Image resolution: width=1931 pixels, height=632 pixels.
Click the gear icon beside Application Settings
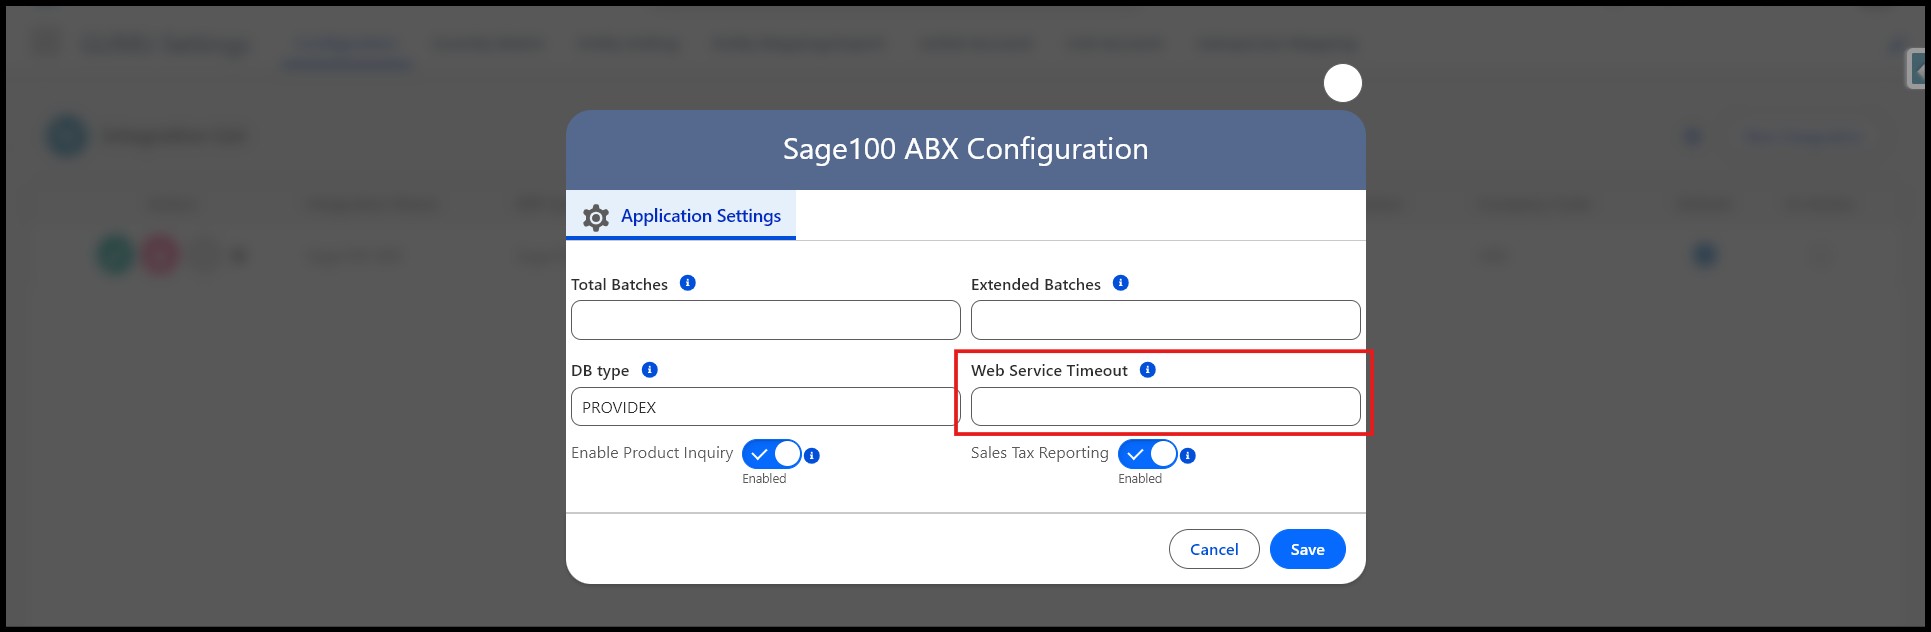[x=596, y=217]
